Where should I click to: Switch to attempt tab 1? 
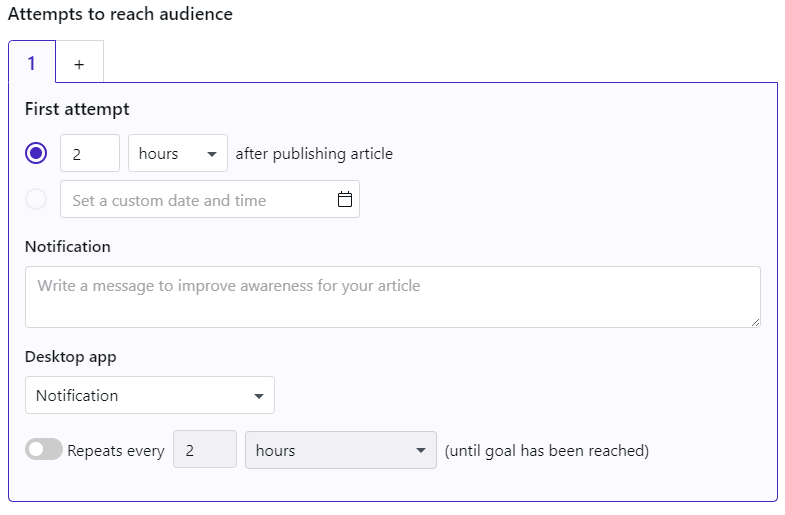(x=32, y=62)
